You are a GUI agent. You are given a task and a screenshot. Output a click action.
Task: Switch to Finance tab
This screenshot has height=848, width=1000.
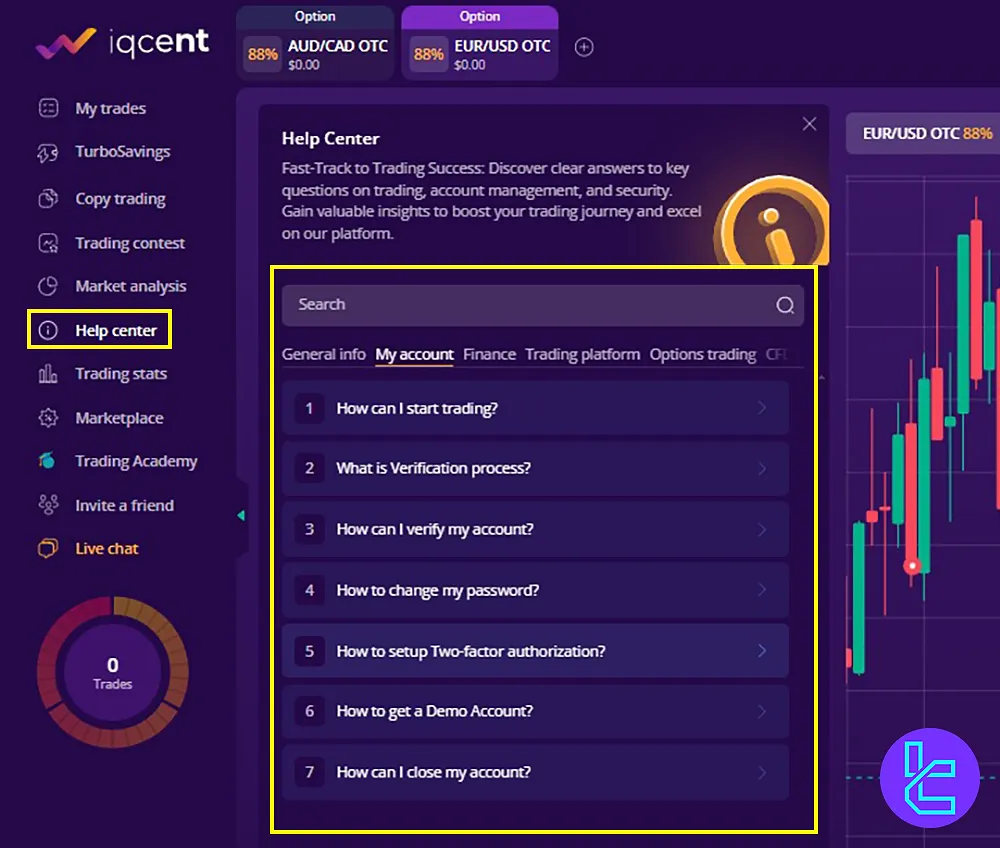[489, 355]
